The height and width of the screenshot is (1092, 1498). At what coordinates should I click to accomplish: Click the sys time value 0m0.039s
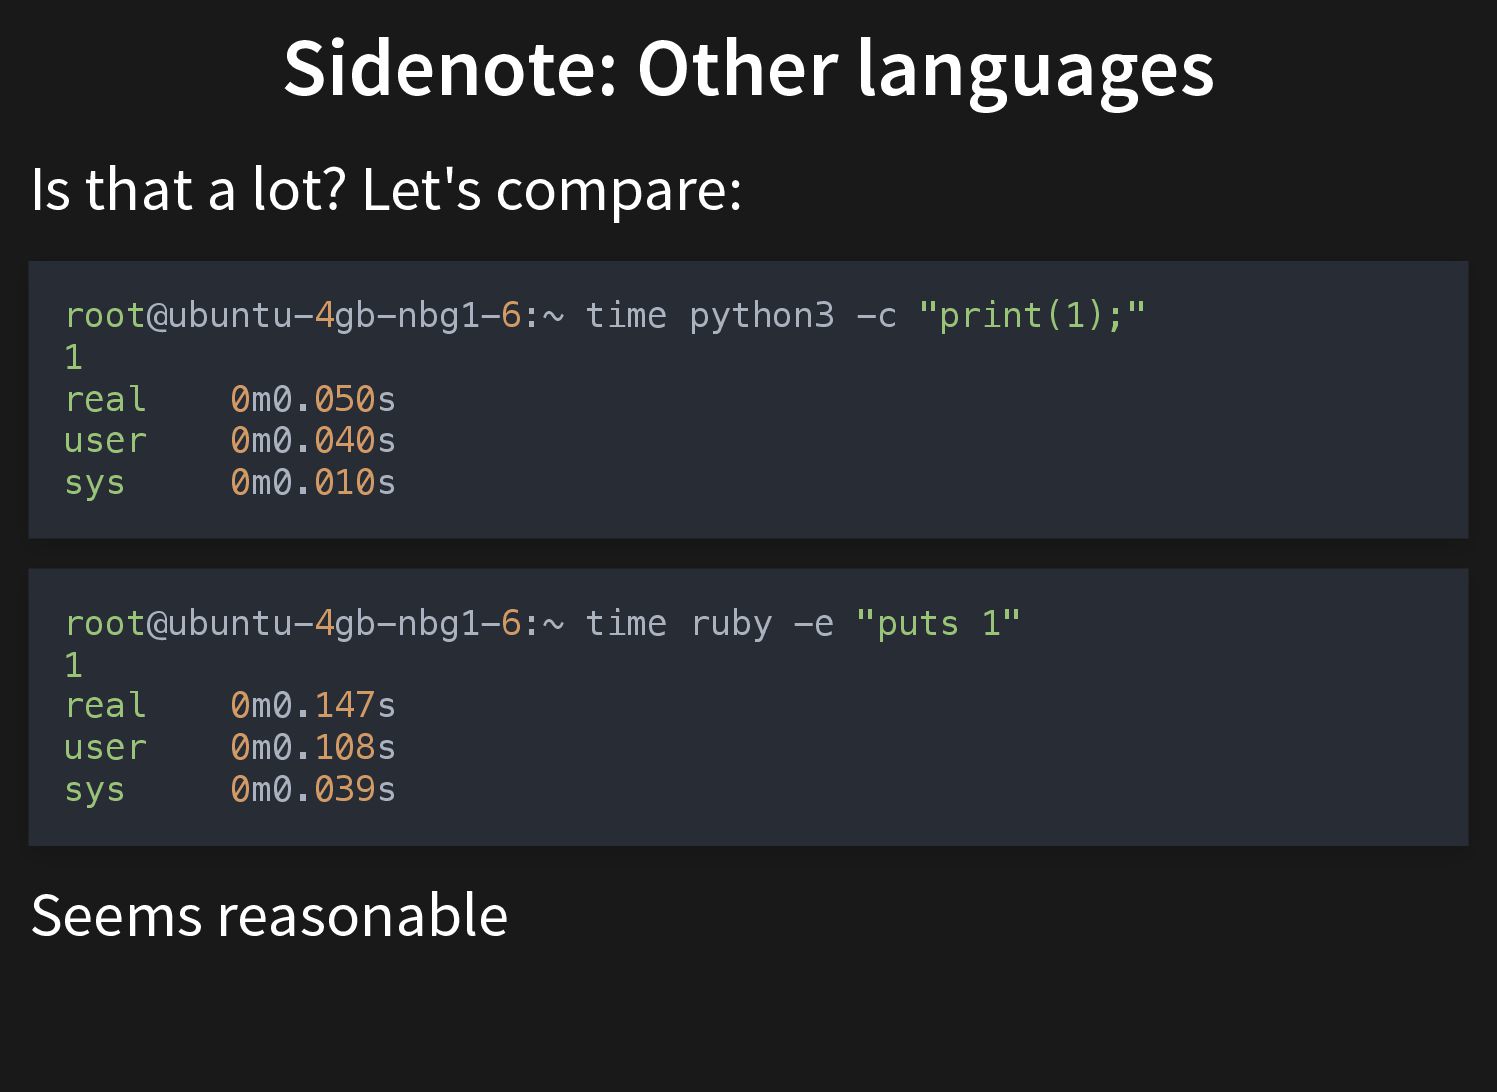point(313,790)
